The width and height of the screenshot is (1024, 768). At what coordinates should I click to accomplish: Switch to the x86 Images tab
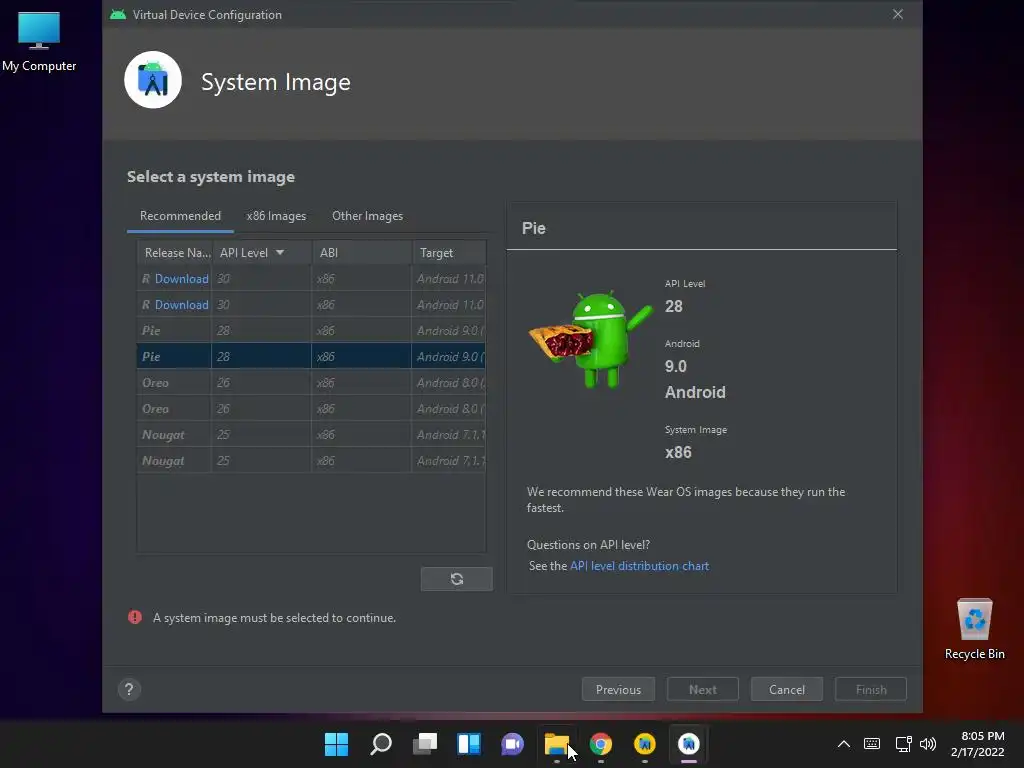(x=276, y=216)
